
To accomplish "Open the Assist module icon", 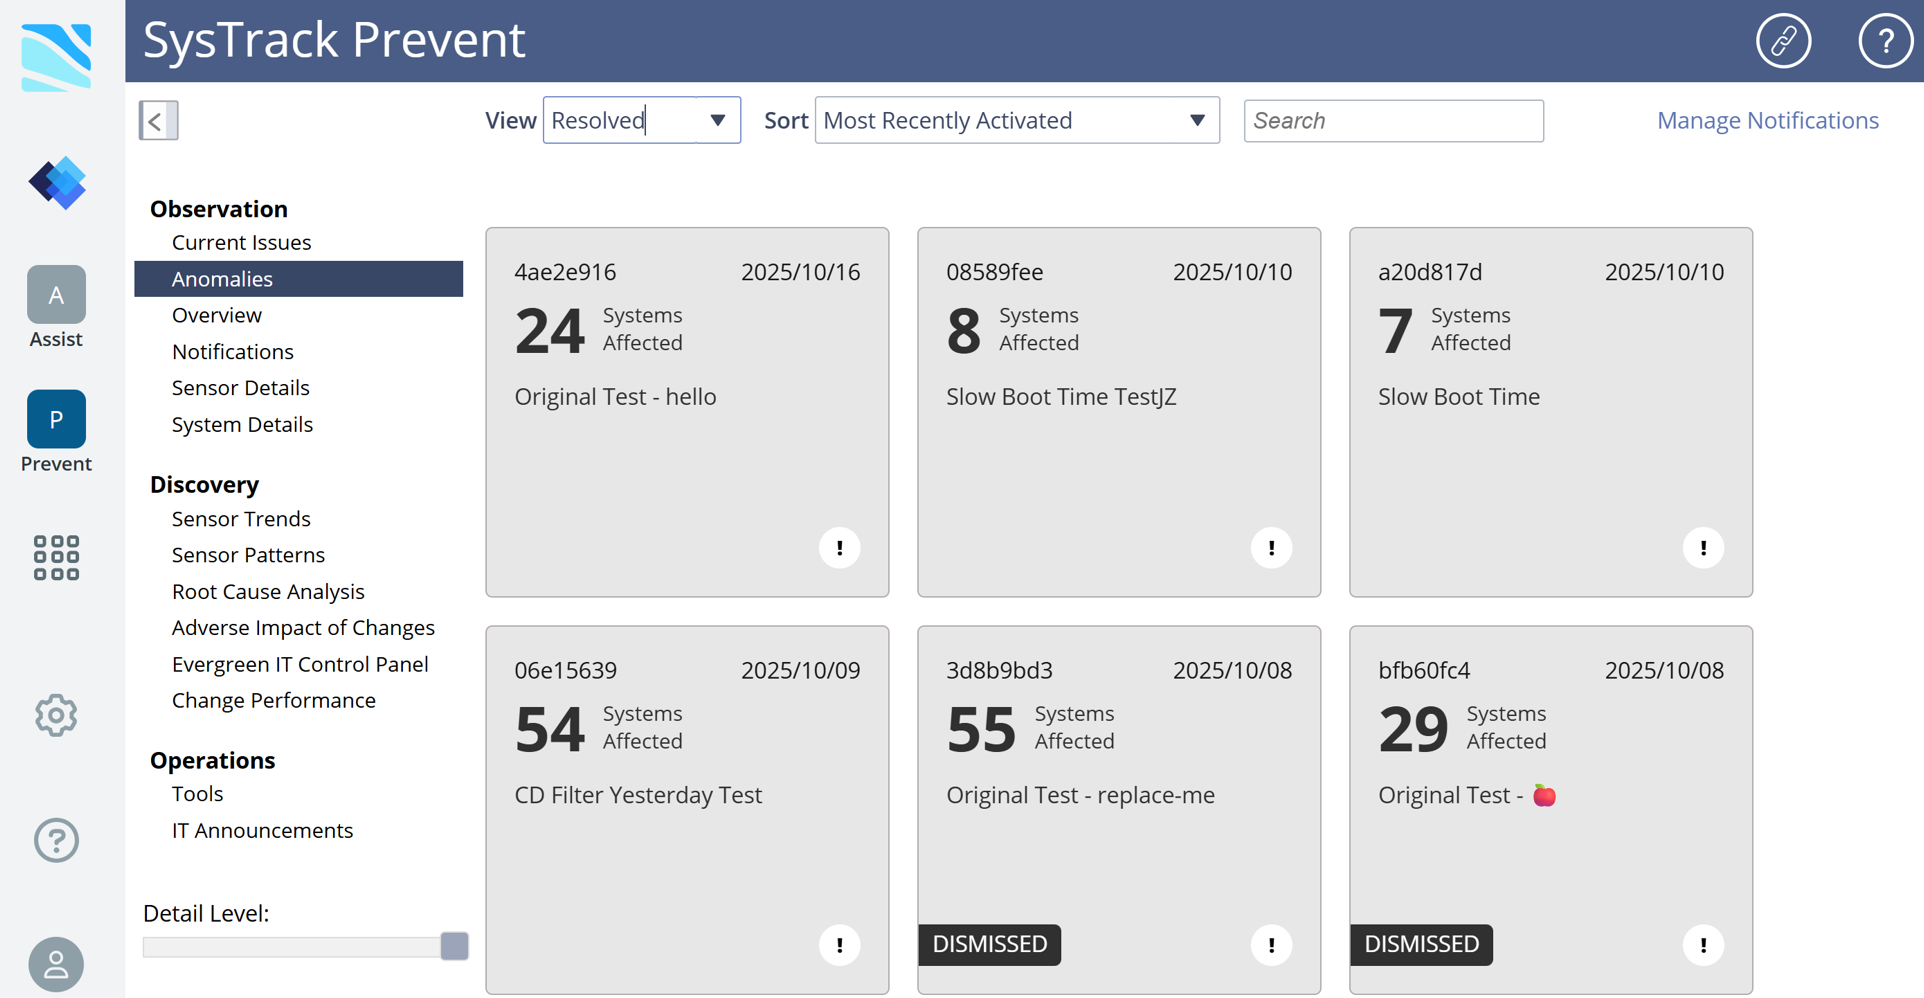I will coord(56,296).
